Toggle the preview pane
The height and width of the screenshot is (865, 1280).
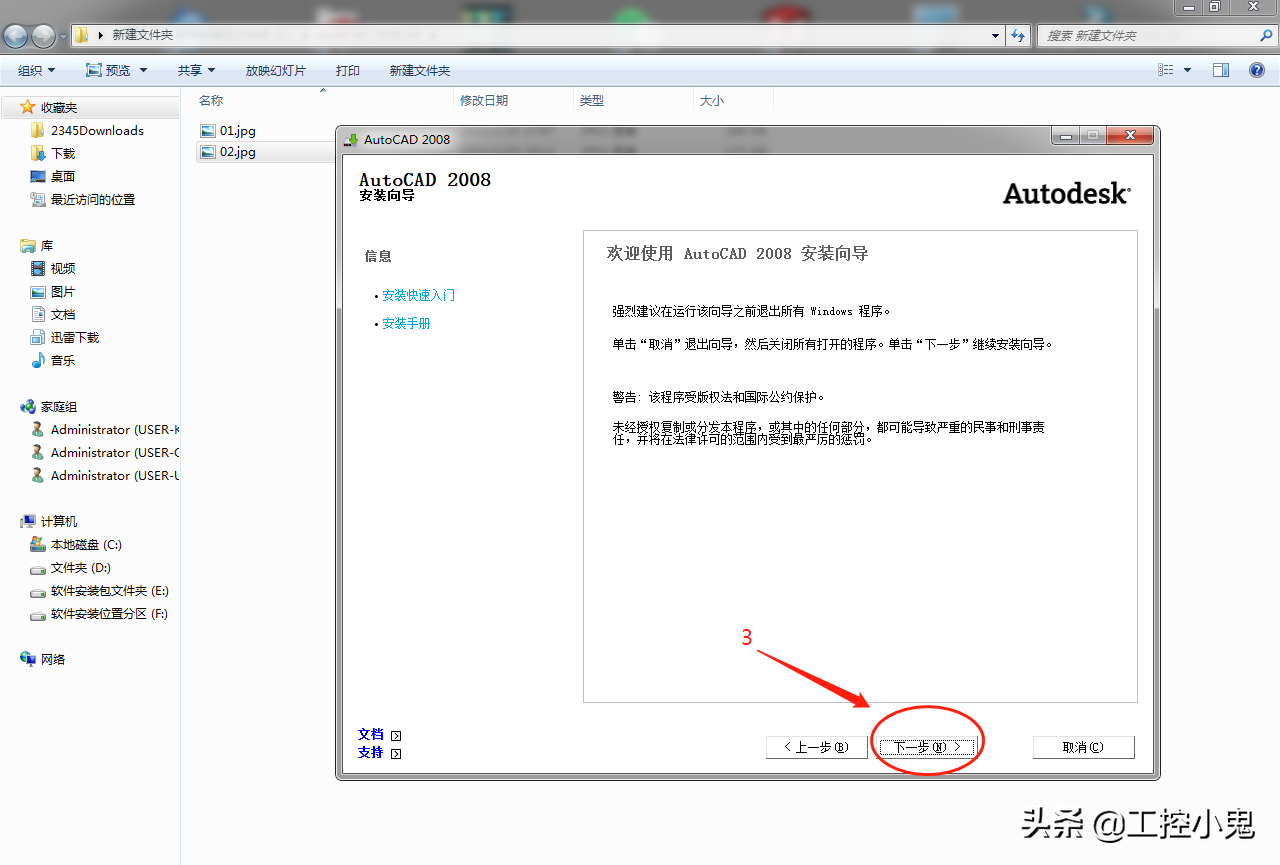click(1220, 70)
